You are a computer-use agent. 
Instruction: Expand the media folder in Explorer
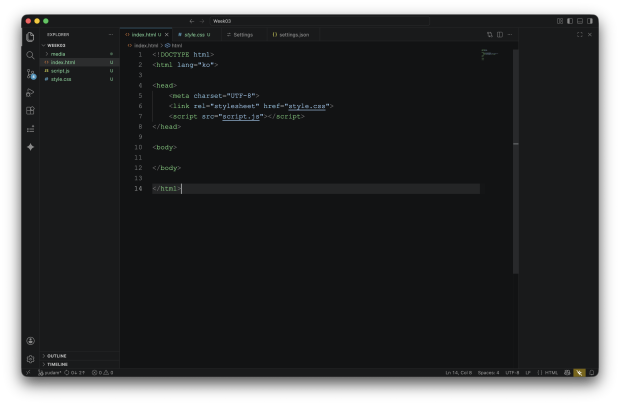58,53
